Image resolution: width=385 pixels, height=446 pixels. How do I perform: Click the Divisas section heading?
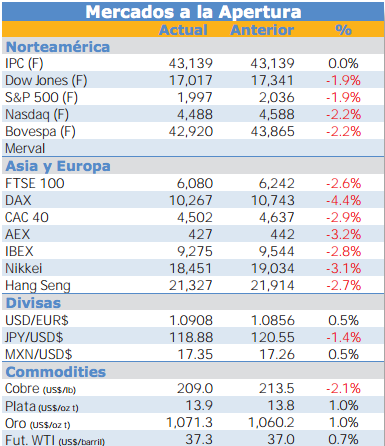(33, 303)
